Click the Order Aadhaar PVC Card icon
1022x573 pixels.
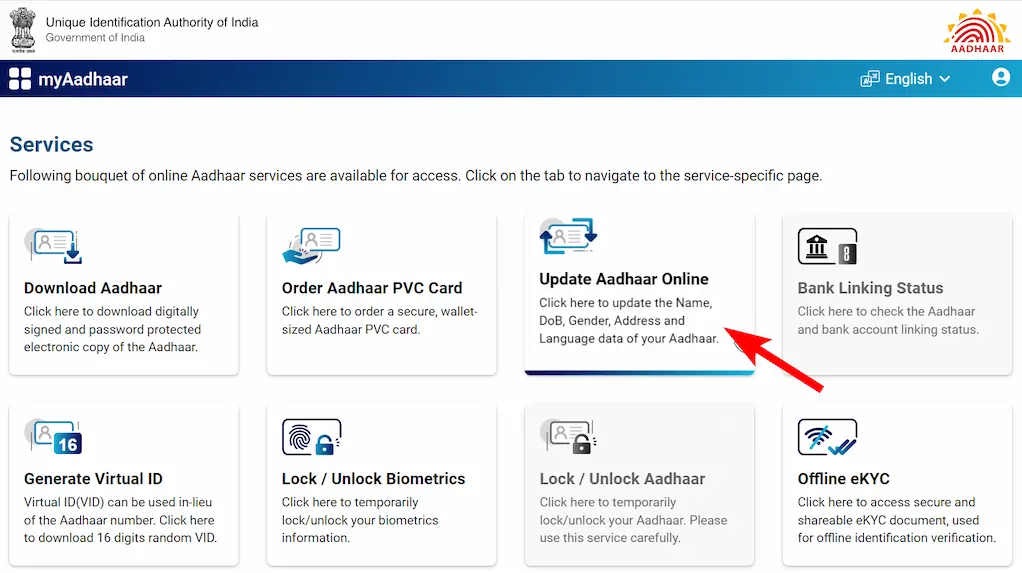312,246
